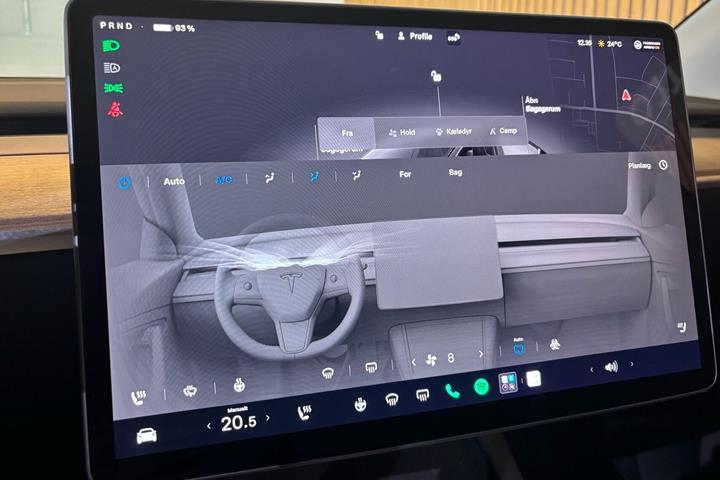The height and width of the screenshot is (480, 720).
Task: Tap the speaker volume icon
Action: (611, 367)
